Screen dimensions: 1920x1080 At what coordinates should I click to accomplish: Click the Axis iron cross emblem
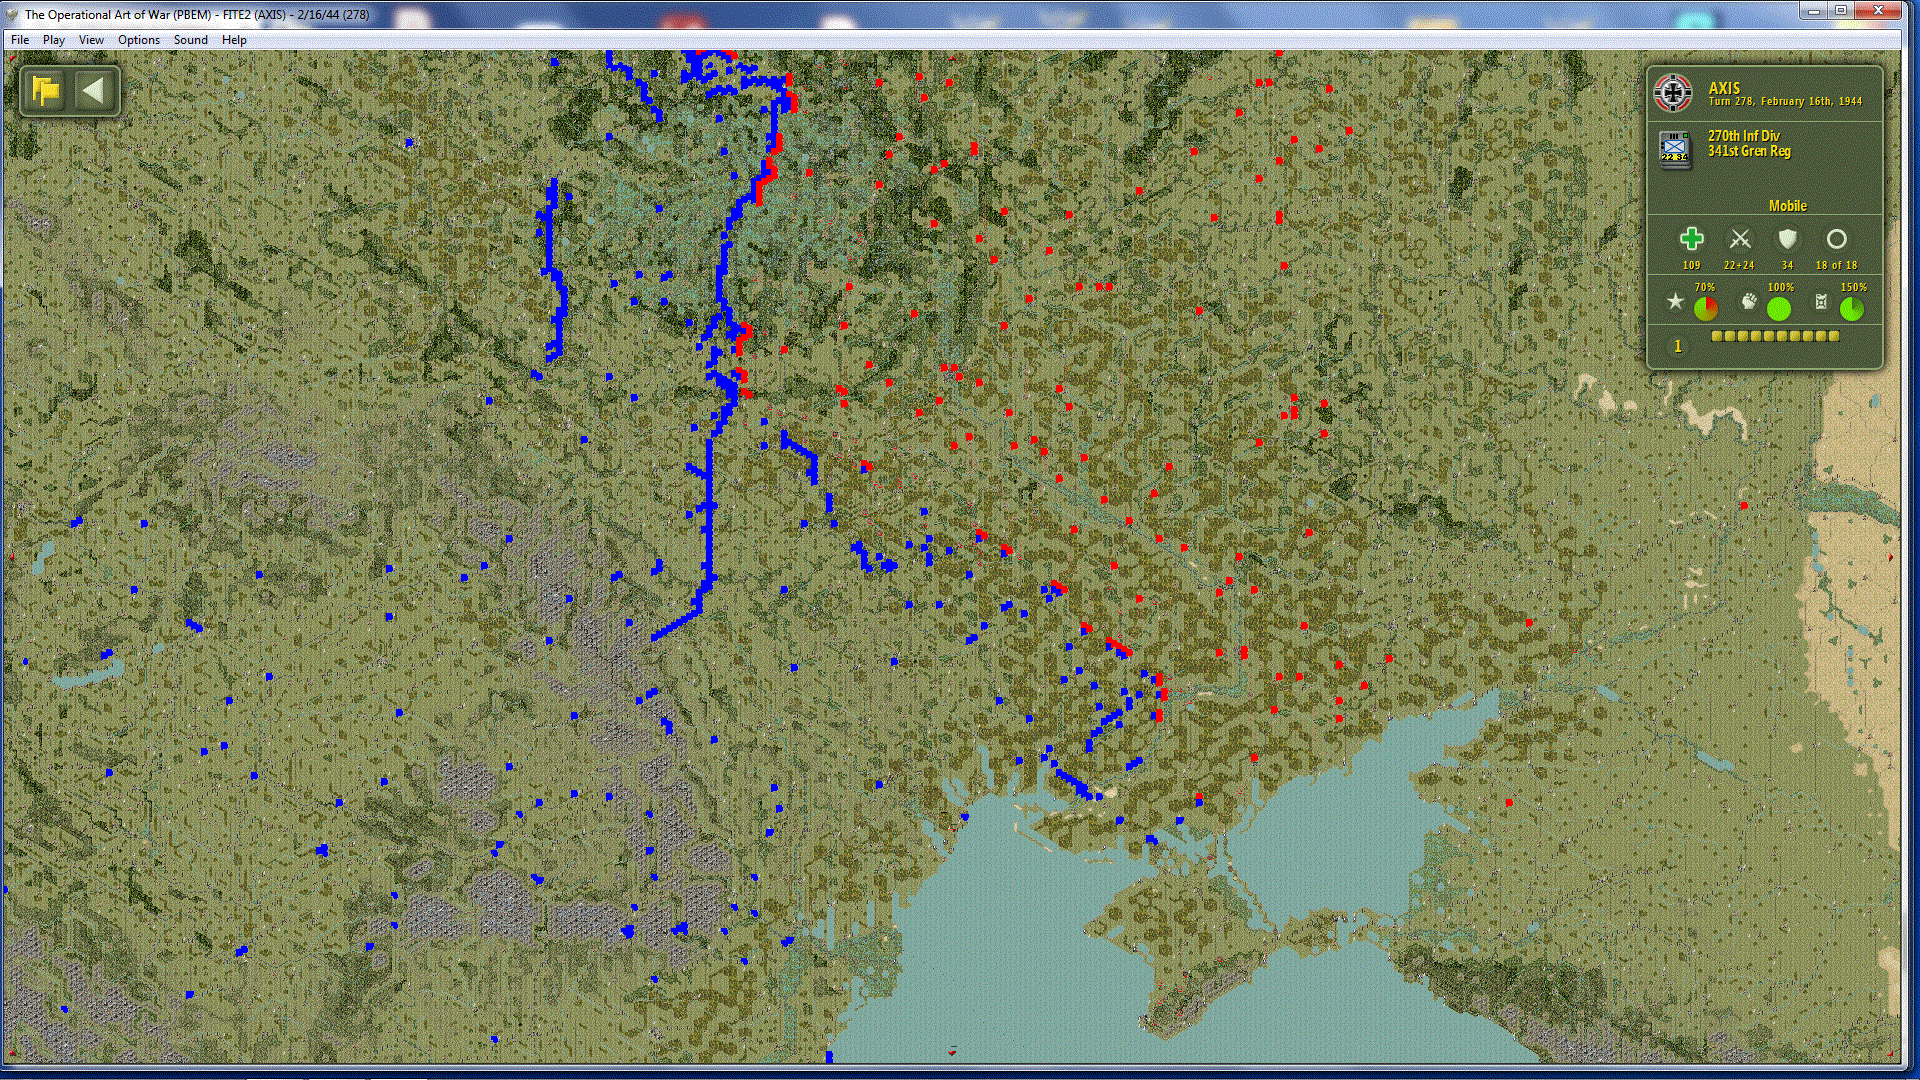point(1672,93)
